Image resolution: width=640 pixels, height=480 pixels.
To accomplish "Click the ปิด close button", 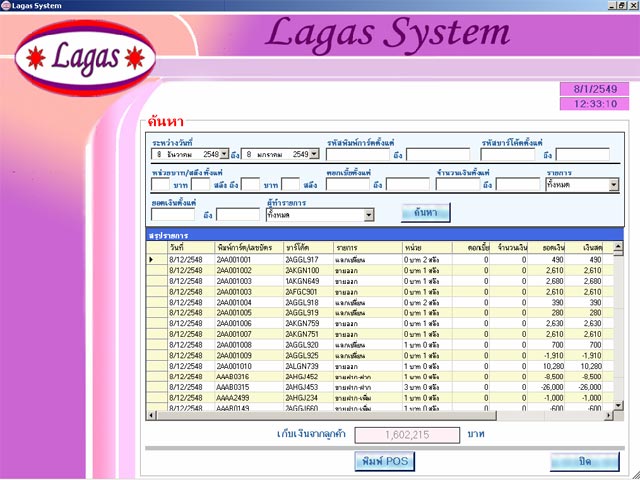I will [584, 462].
